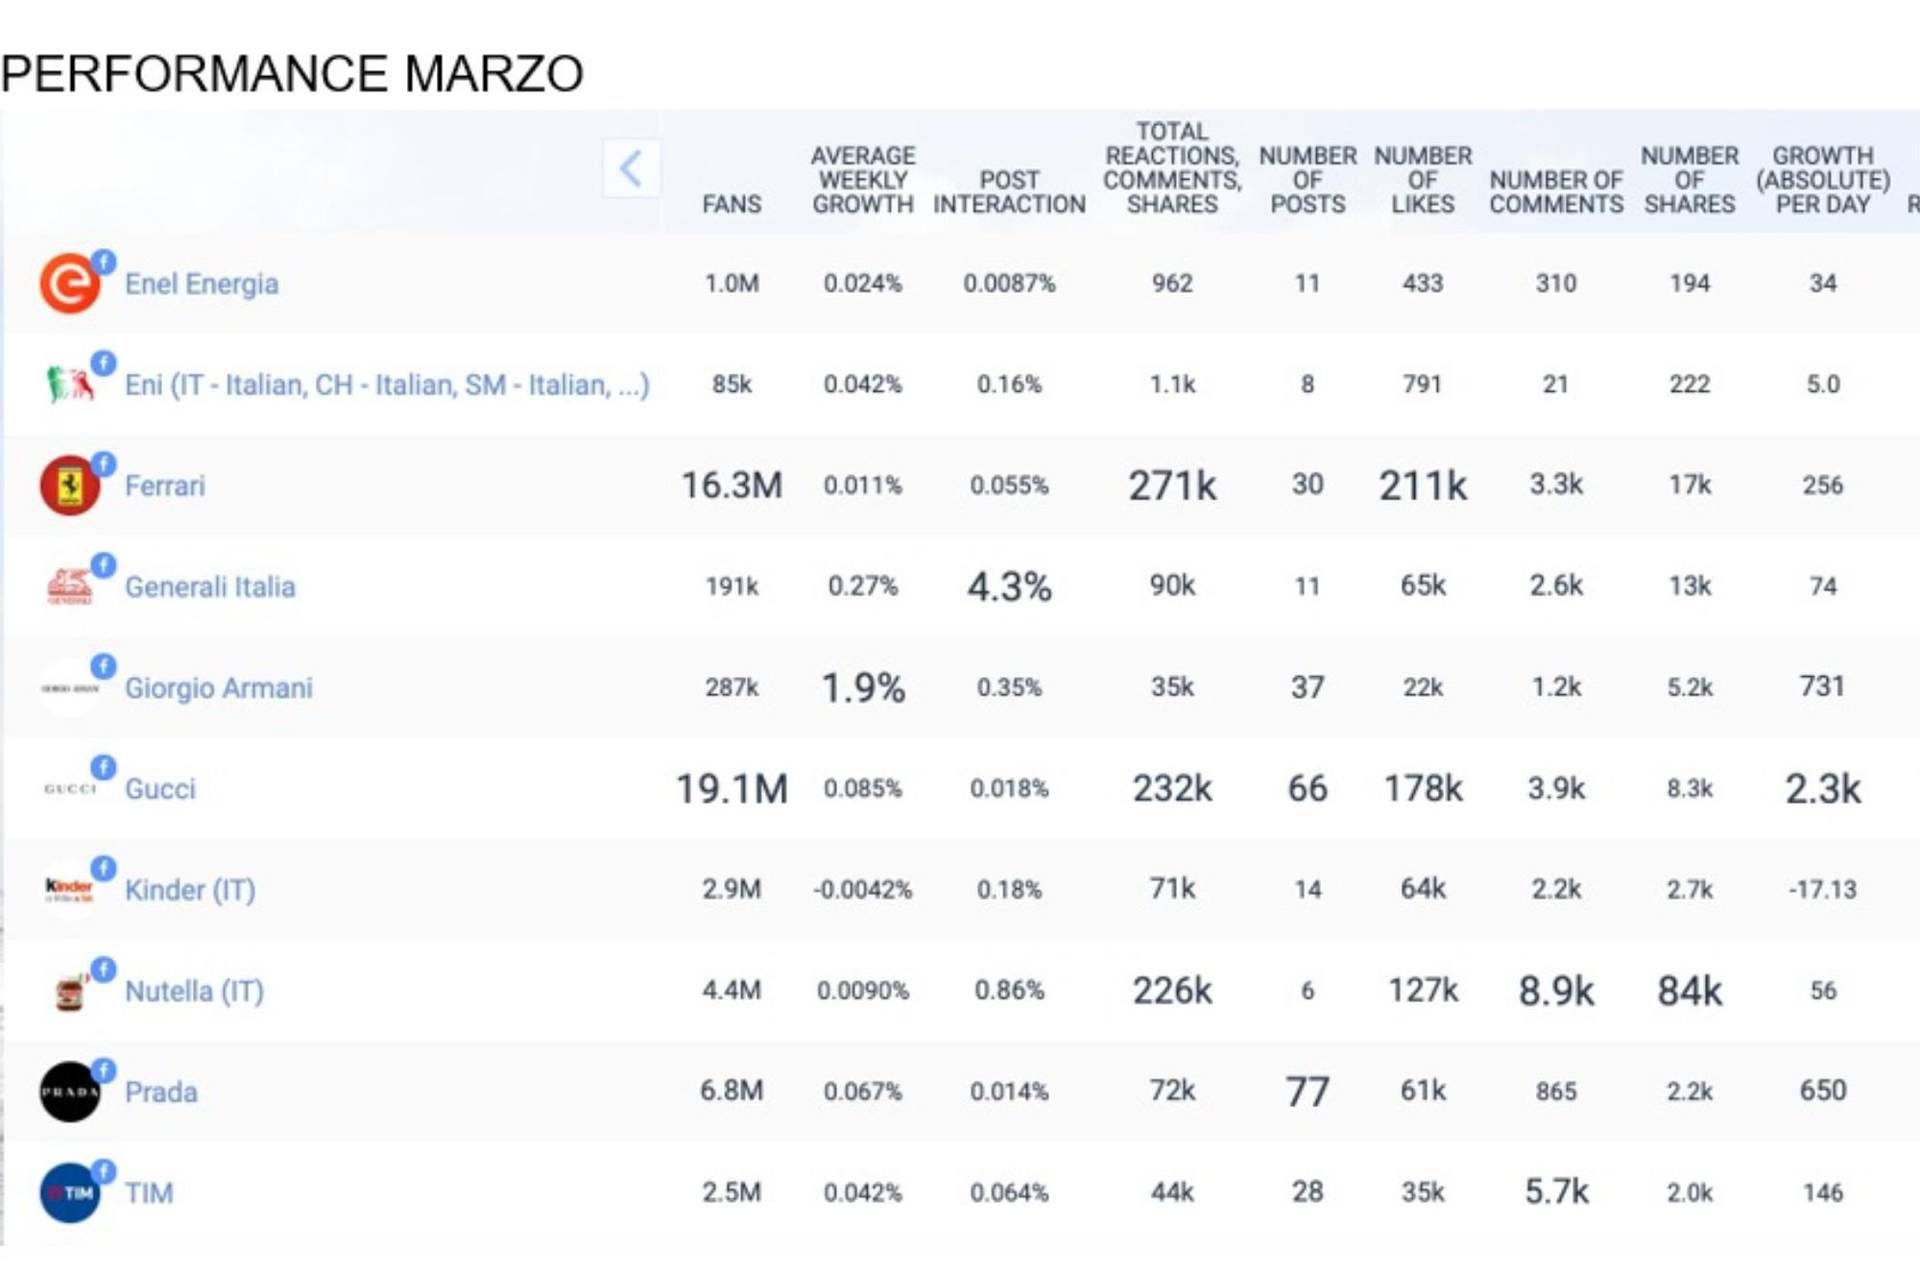Click the Kinder logo icon
Viewport: 1920px width, 1280px height.
click(x=69, y=888)
